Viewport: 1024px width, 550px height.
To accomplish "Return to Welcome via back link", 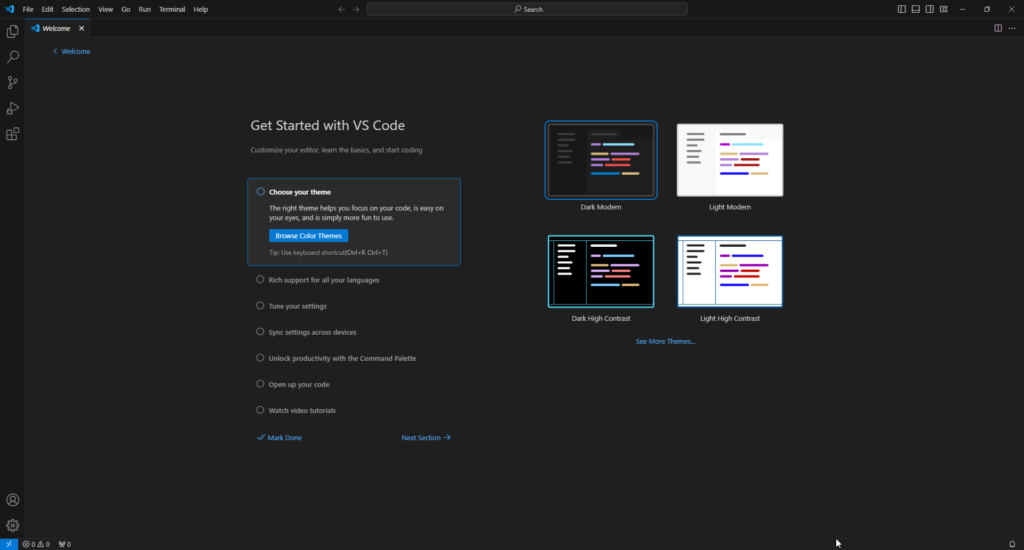I will pyautogui.click(x=72, y=51).
